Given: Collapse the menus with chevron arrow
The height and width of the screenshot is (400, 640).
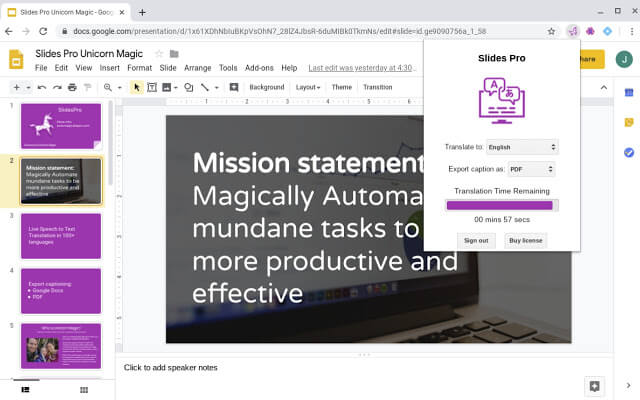Looking at the screenshot, I should [604, 87].
